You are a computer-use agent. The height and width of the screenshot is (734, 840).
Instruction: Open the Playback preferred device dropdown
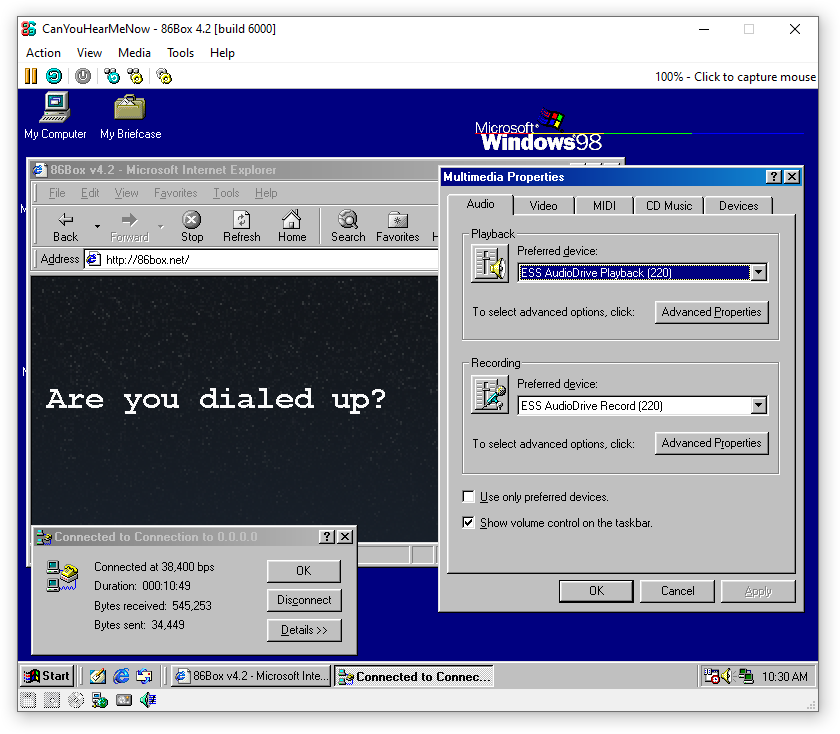click(x=758, y=273)
